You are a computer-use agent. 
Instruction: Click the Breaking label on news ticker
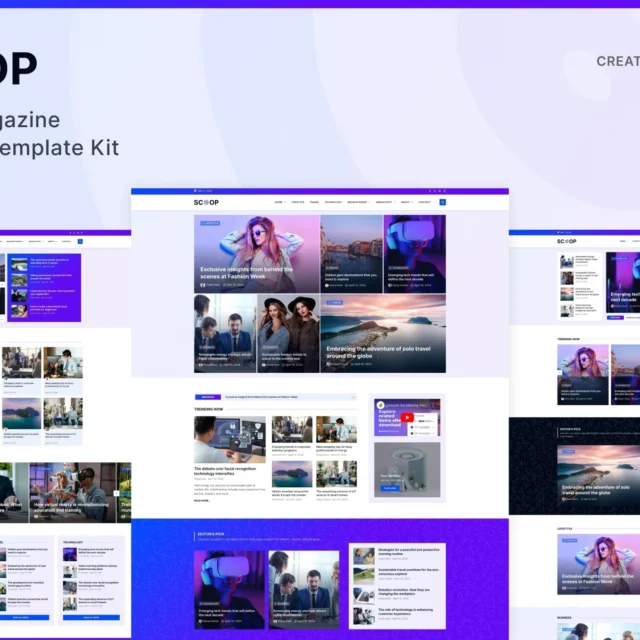click(208, 397)
